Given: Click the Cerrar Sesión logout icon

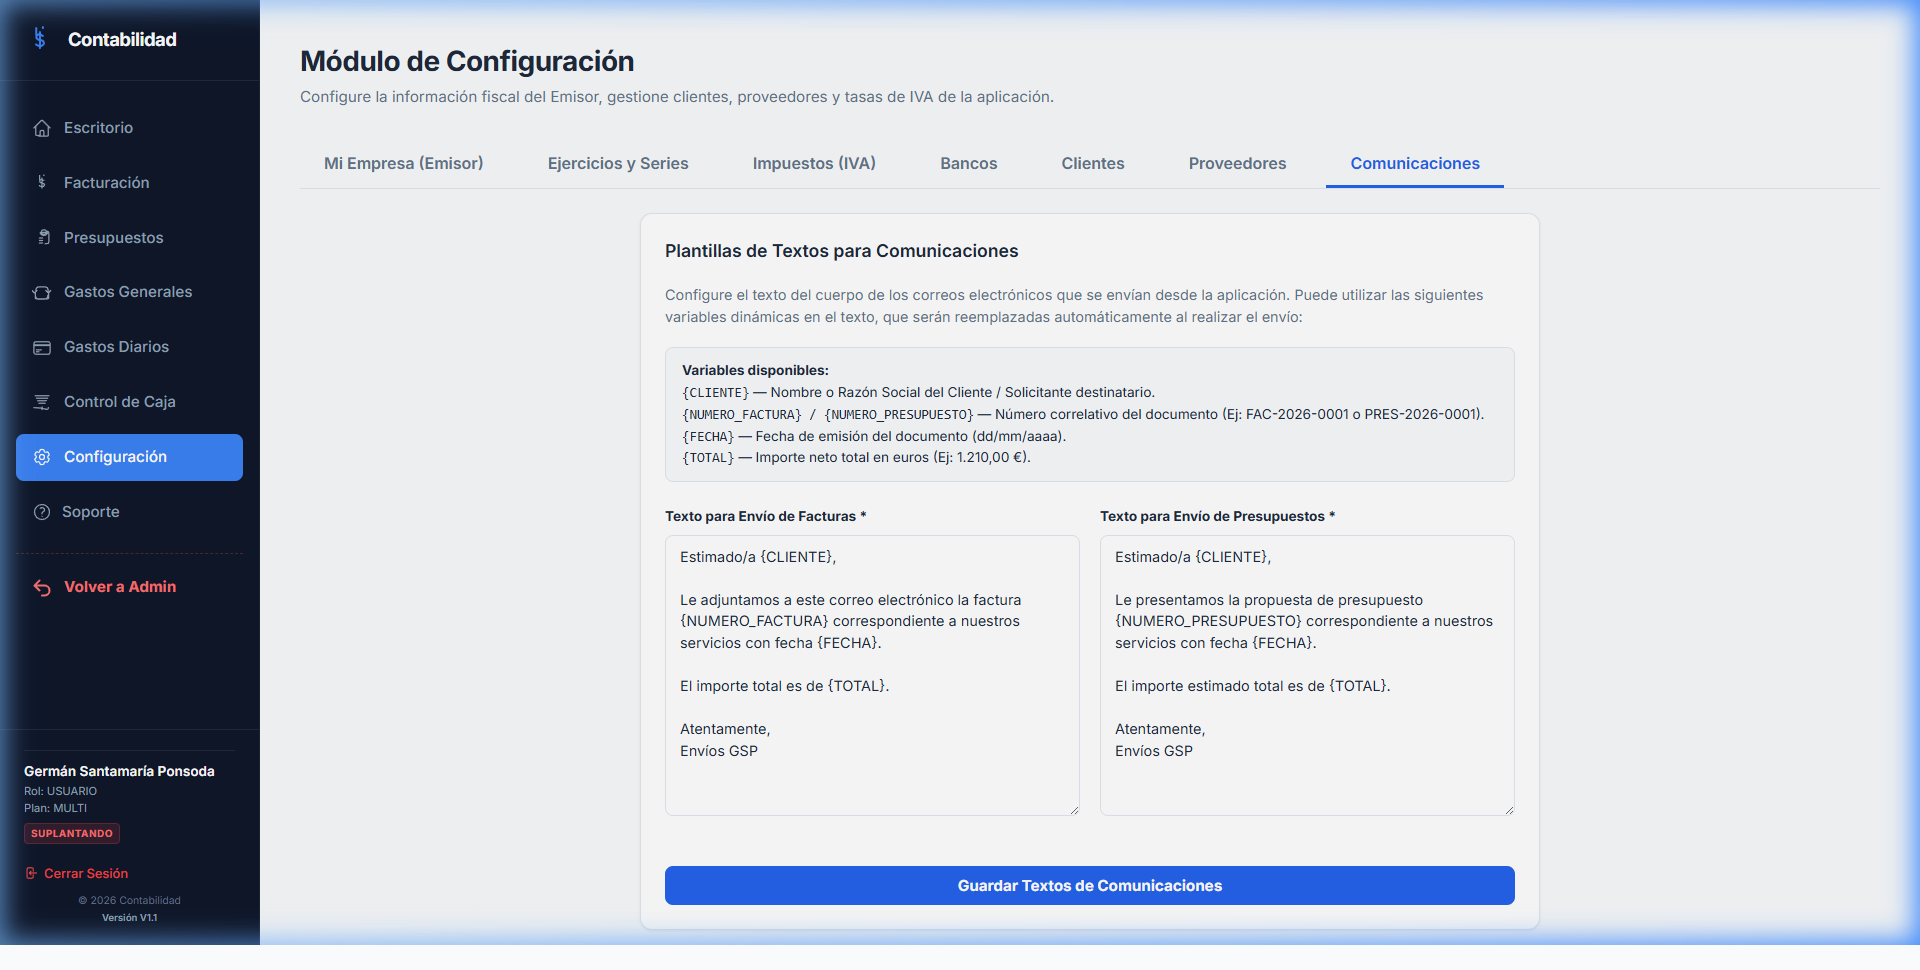Looking at the screenshot, I should 31,873.
